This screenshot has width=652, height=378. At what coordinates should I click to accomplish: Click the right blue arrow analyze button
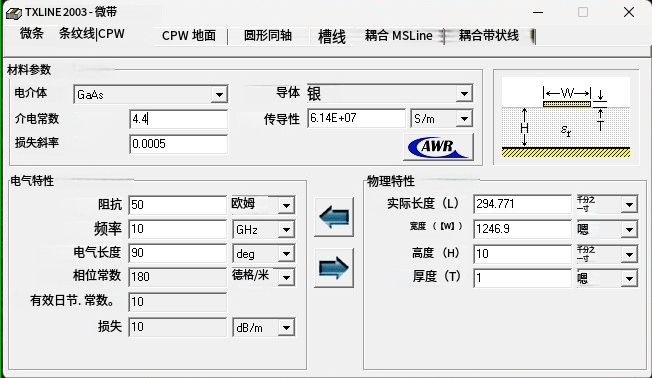pyautogui.click(x=334, y=268)
